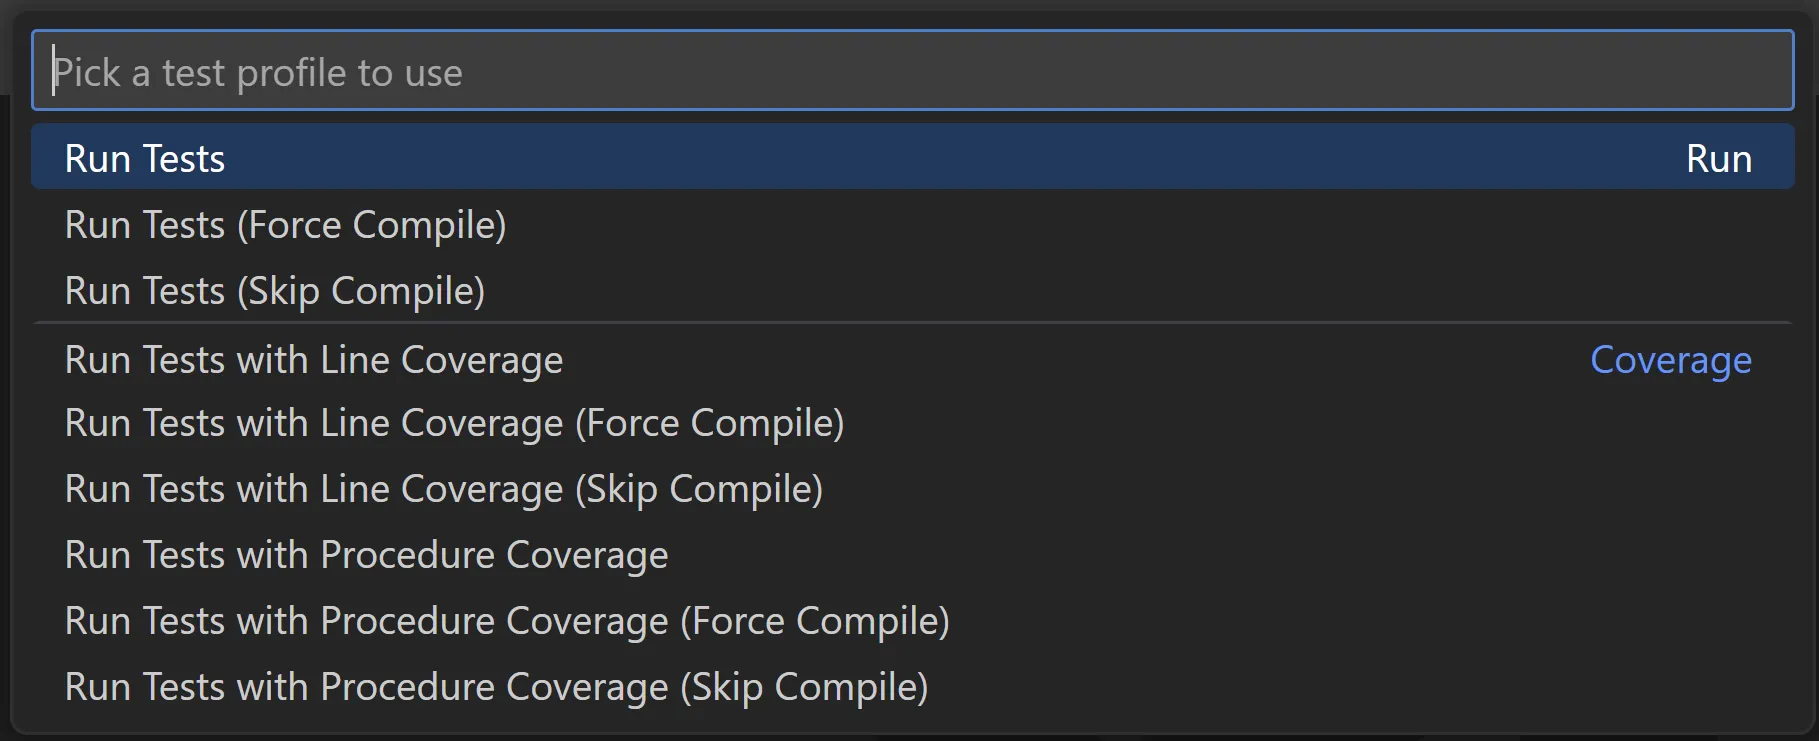Pick Run Tests with Line Coverage (Force Compile)
This screenshot has width=1819, height=741.
[454, 423]
